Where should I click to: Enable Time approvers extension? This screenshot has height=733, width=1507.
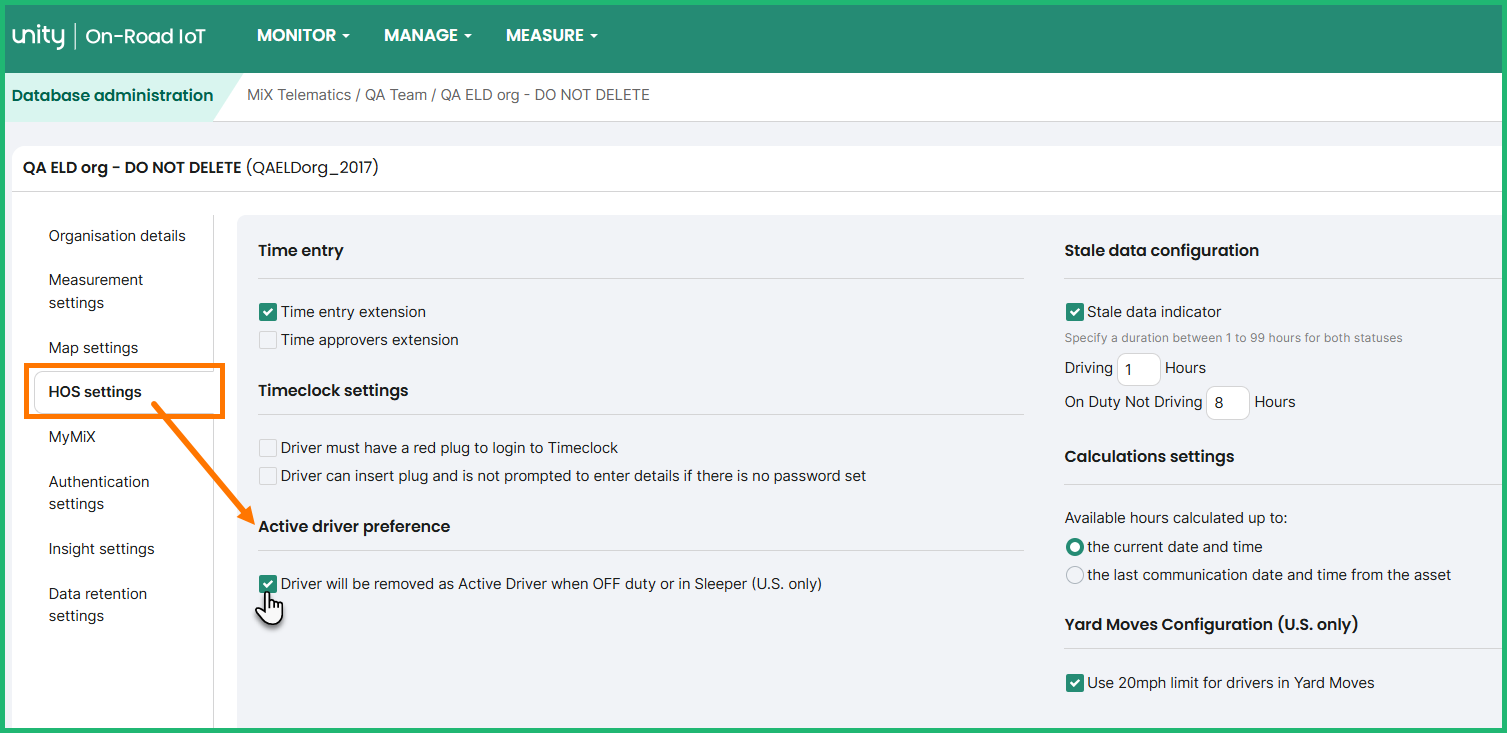(268, 340)
